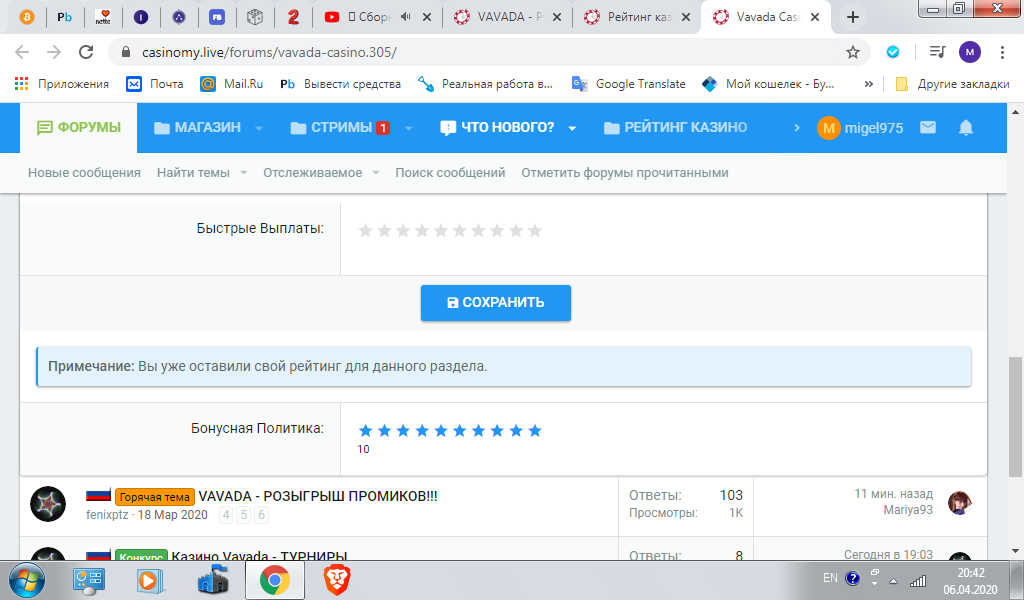This screenshot has height=600, width=1024.
Task: Open VAVADA - РОЗЫГРЫШ ПРОМИКОВ!!! thread
Action: [318, 496]
